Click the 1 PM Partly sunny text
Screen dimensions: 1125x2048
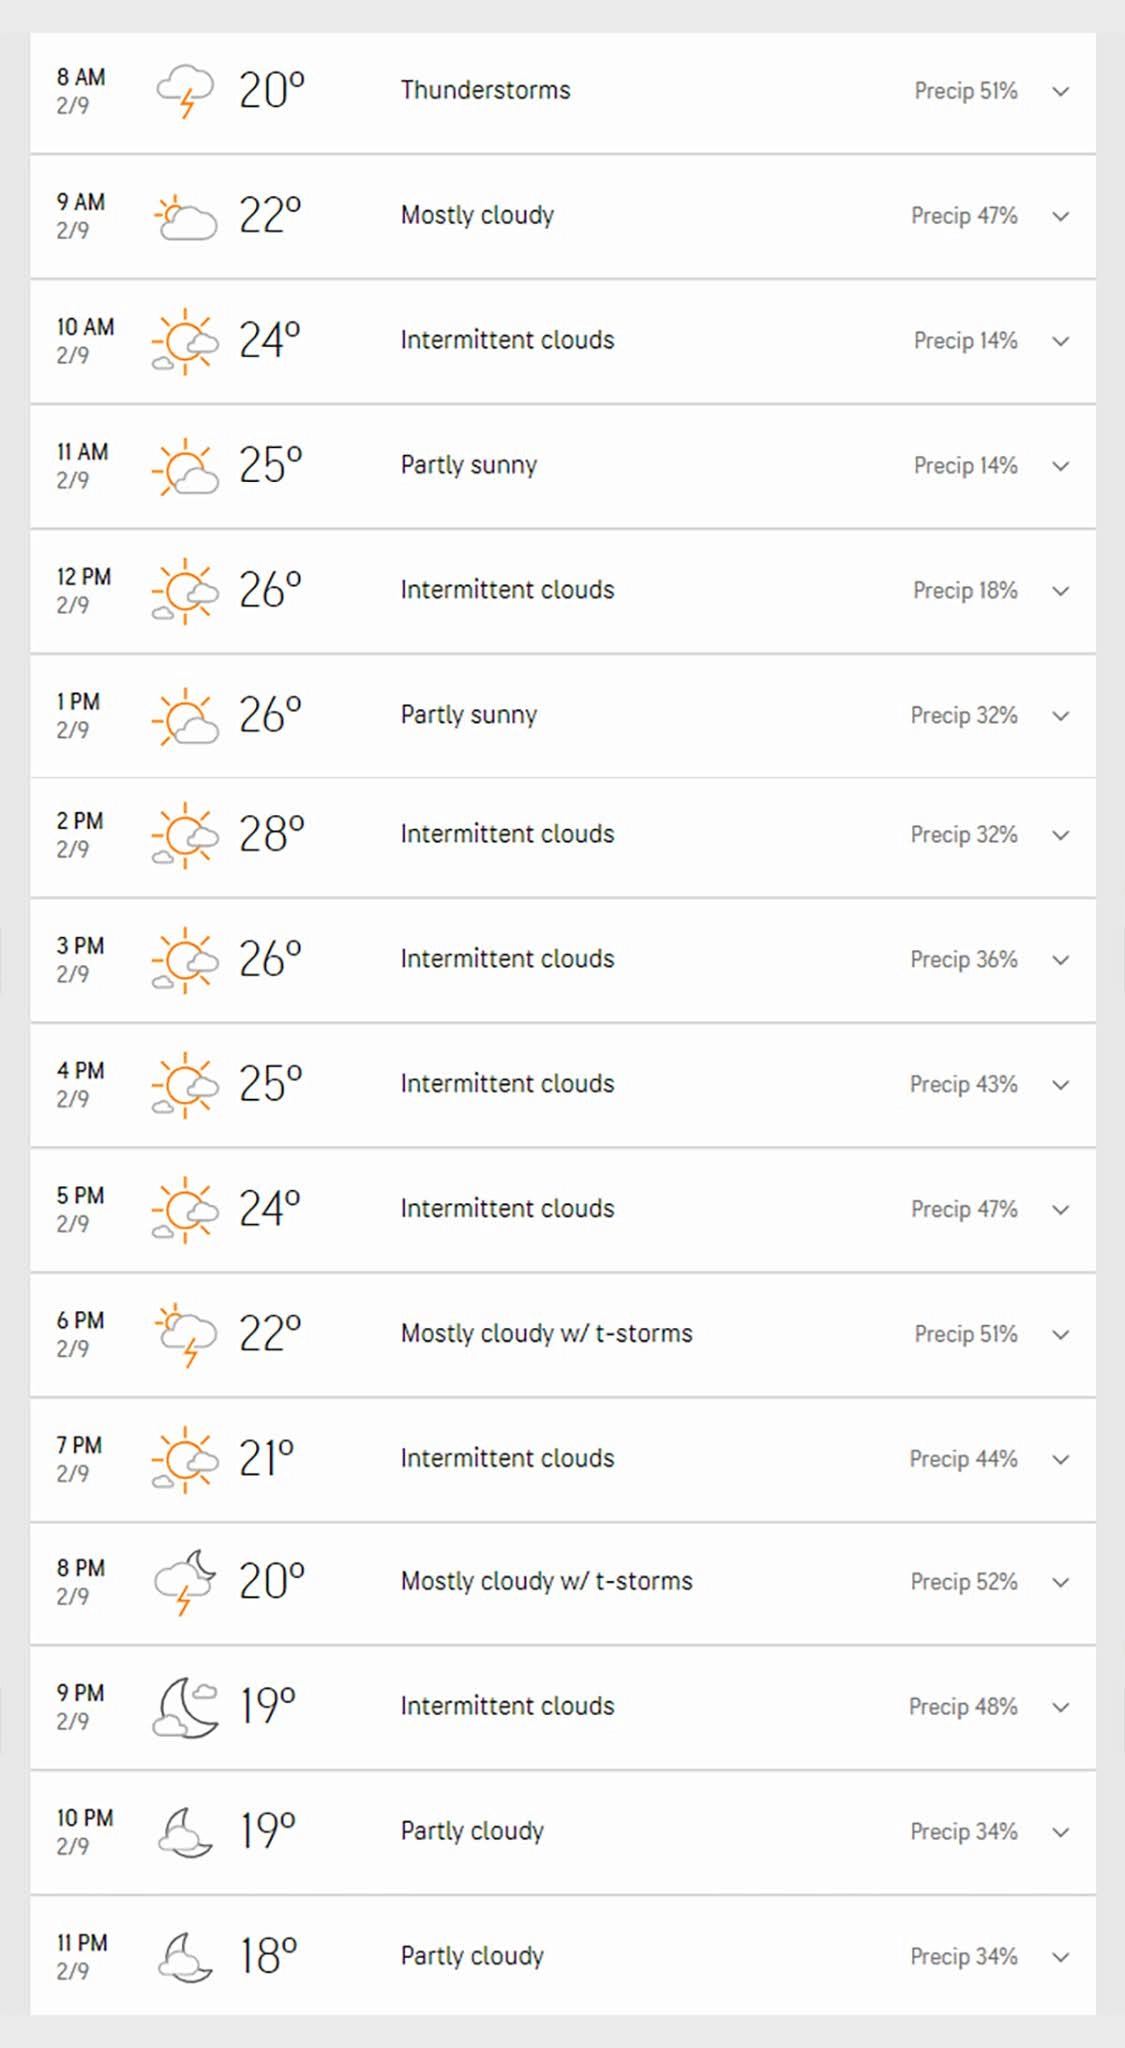click(469, 715)
